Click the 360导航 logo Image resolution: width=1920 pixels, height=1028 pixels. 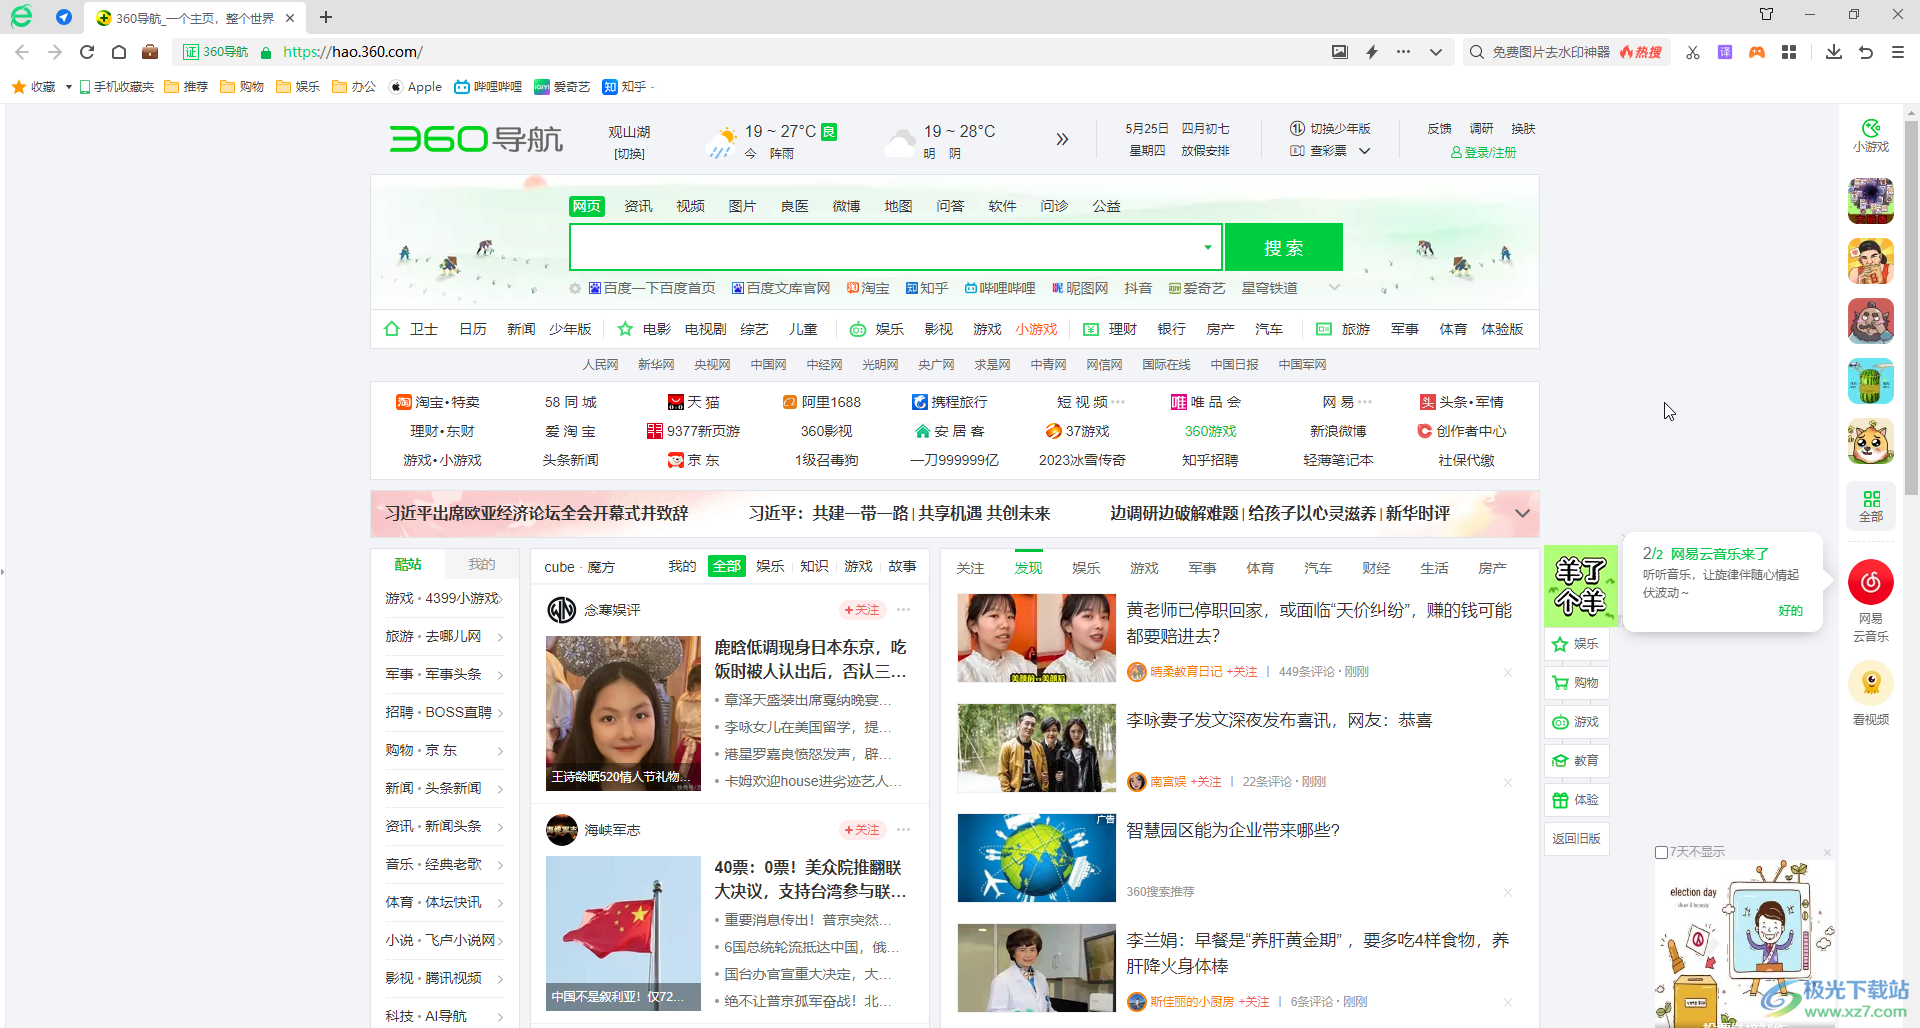pos(476,139)
